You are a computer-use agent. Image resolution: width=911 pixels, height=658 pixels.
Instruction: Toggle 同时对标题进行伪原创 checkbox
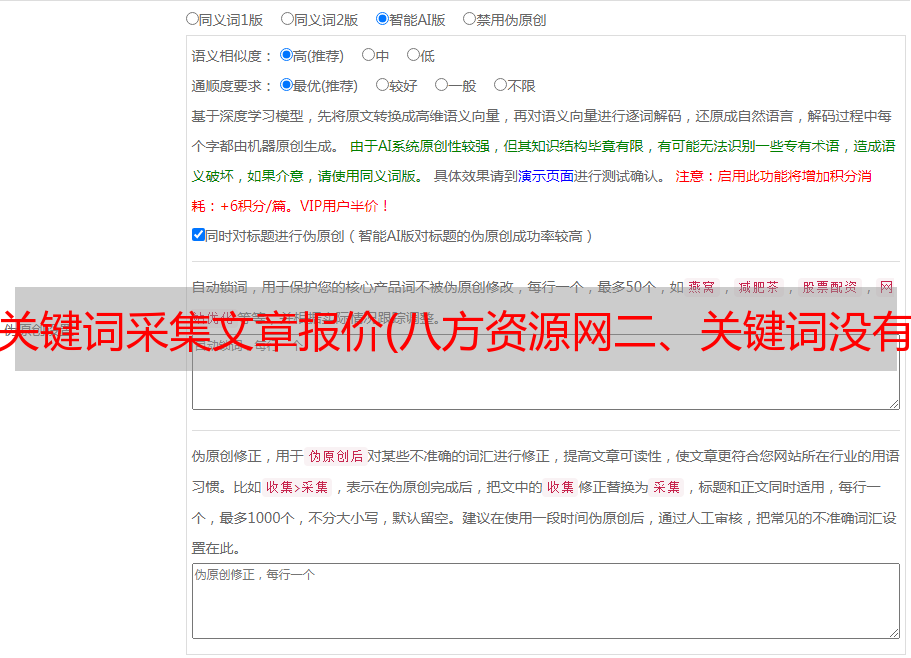(x=198, y=235)
